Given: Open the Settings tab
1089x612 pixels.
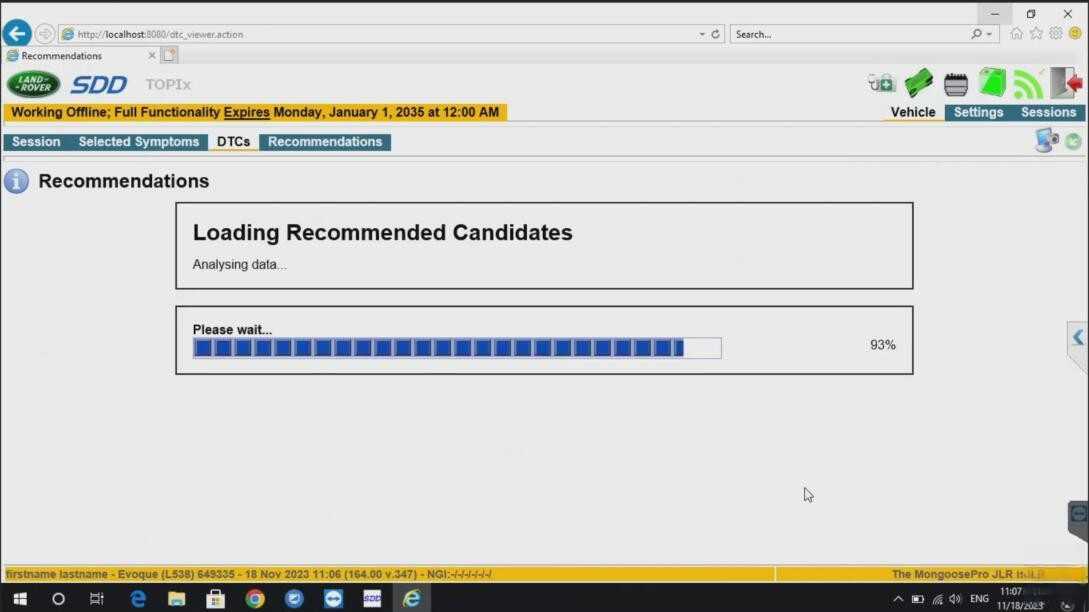Looking at the screenshot, I should (978, 112).
